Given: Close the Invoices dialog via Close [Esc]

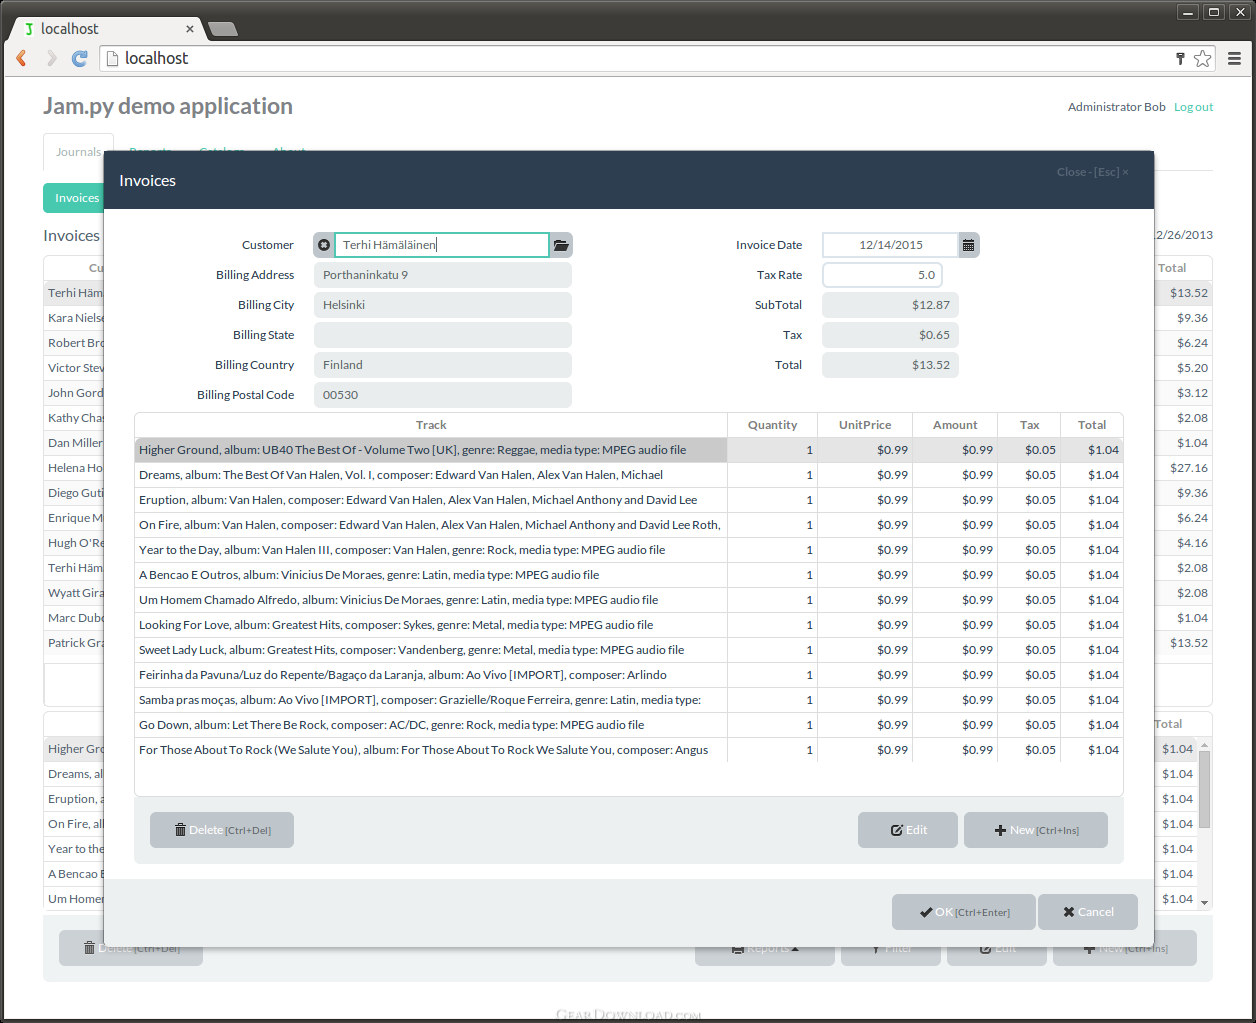Looking at the screenshot, I should click(x=1092, y=172).
